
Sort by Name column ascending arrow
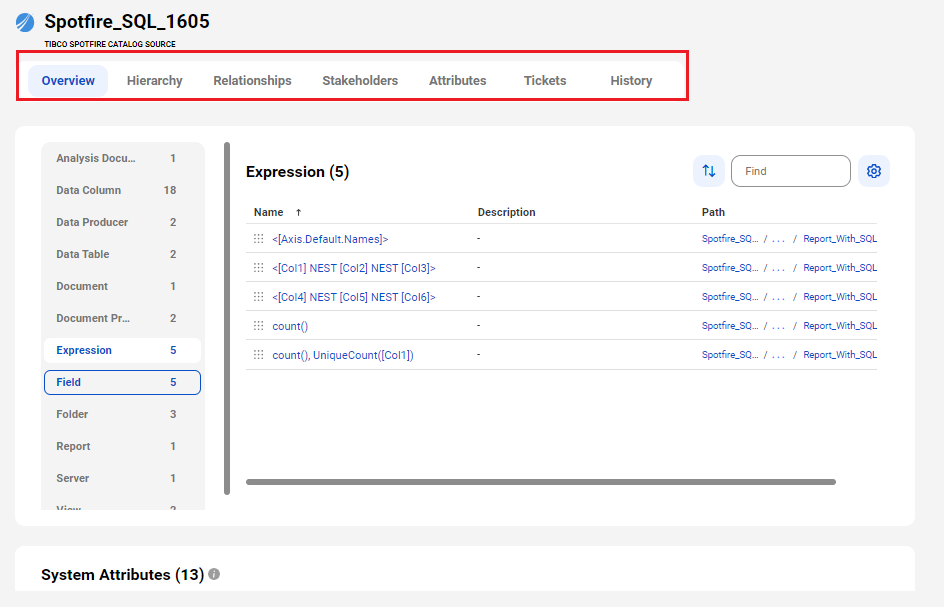coord(298,212)
